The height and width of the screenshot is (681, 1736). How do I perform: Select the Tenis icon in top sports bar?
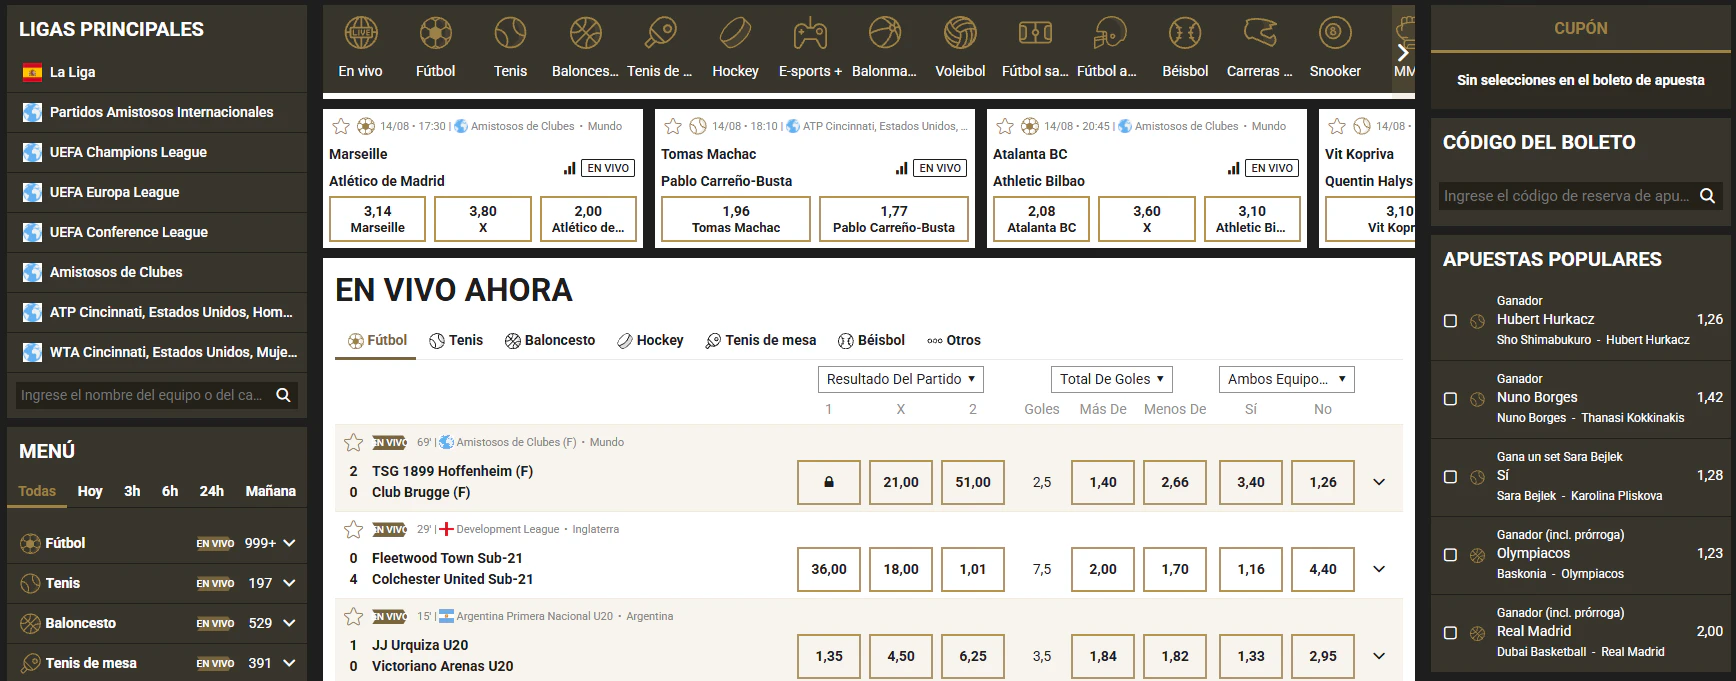tap(510, 34)
